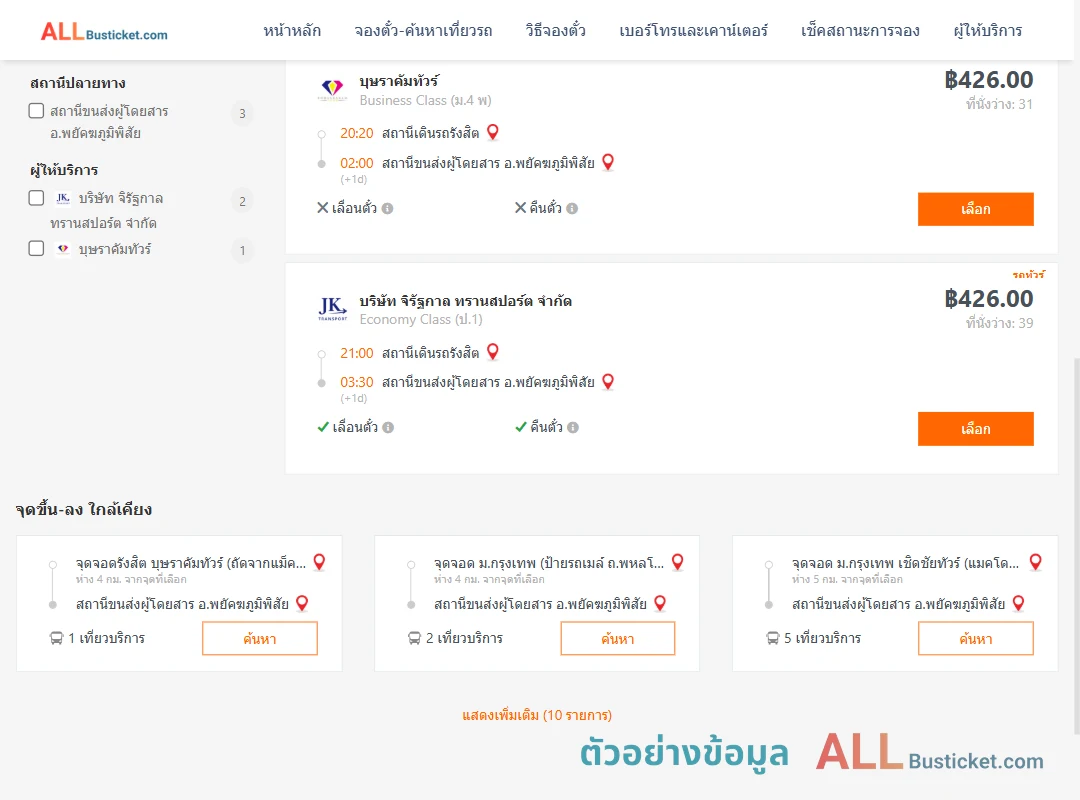This screenshot has width=1080, height=800.
Task: Open map pin for จุดจอด ม.กรุงเทพ เชิดชัยทัวร์
Action: 1035,562
